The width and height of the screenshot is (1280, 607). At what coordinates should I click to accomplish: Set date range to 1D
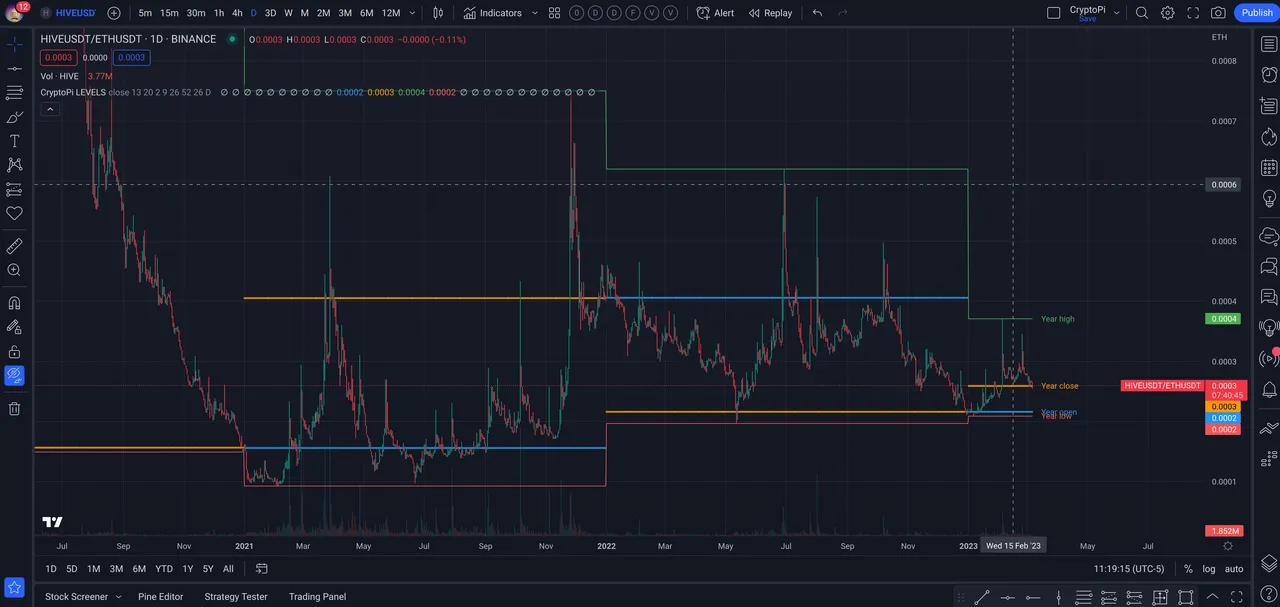[50, 569]
